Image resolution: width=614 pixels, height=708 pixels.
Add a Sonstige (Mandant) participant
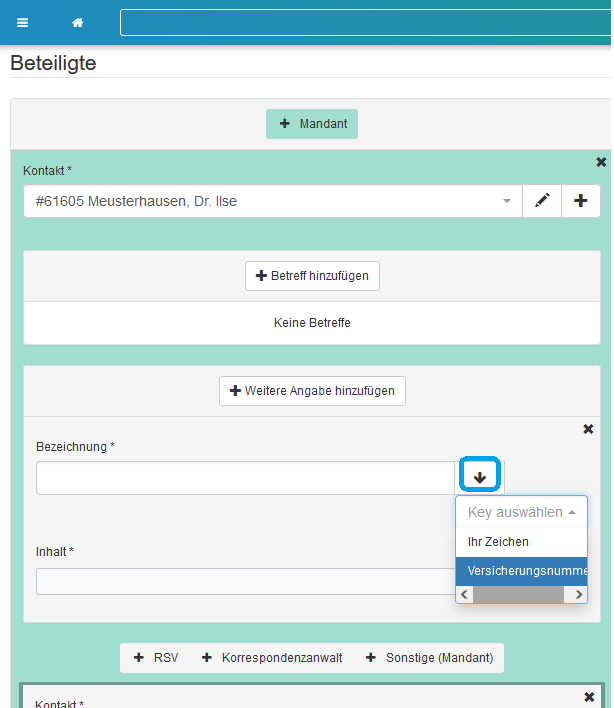[x=432, y=658]
